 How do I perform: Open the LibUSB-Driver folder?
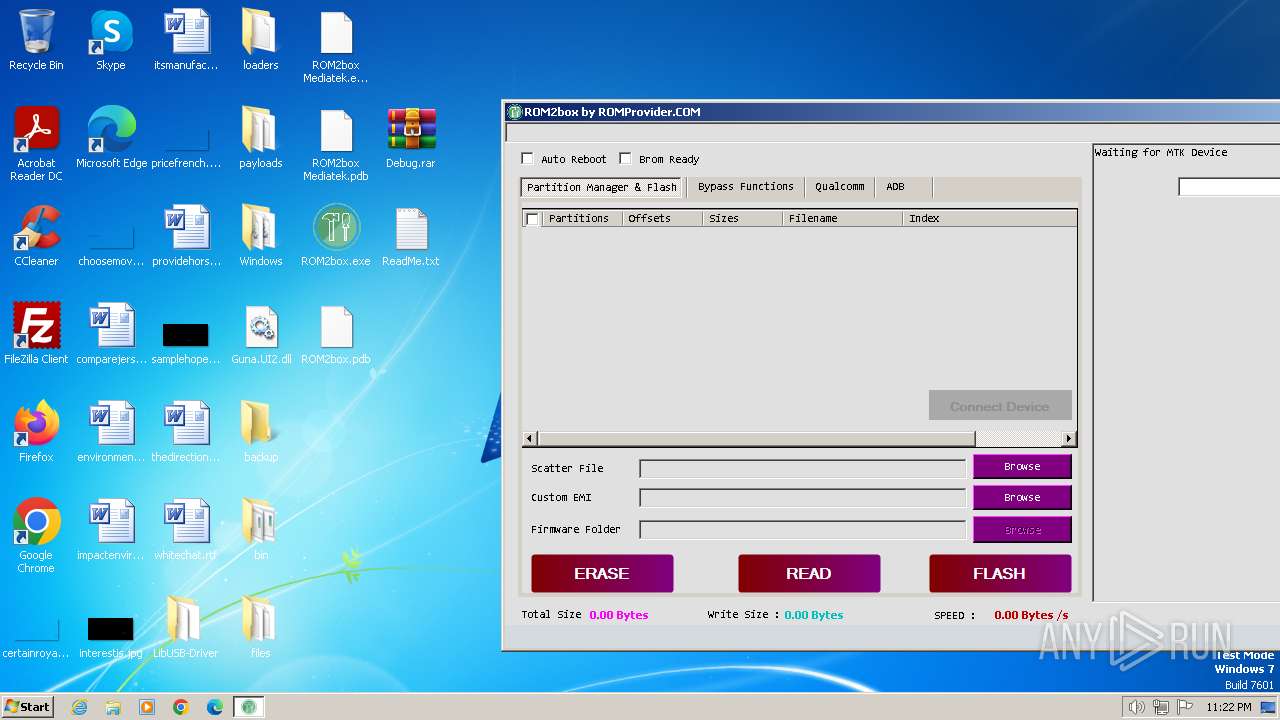pos(185,628)
